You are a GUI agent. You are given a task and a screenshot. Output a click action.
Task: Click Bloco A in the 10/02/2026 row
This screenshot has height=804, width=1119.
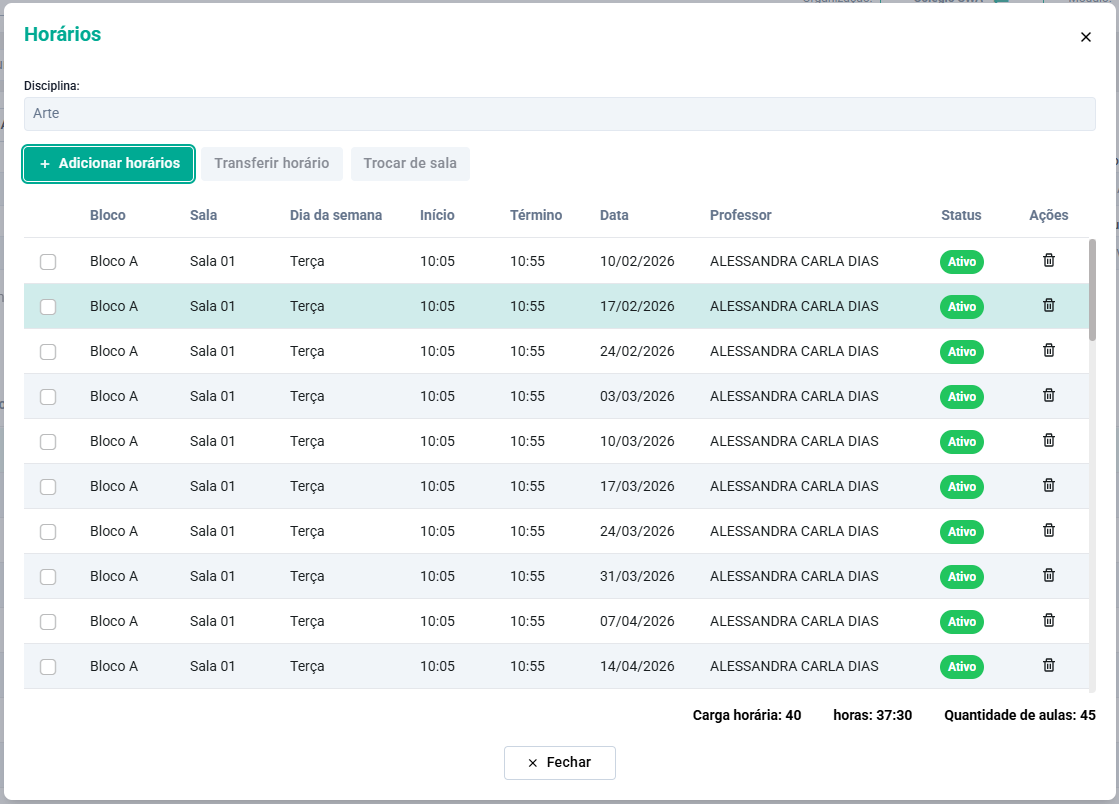(x=113, y=261)
